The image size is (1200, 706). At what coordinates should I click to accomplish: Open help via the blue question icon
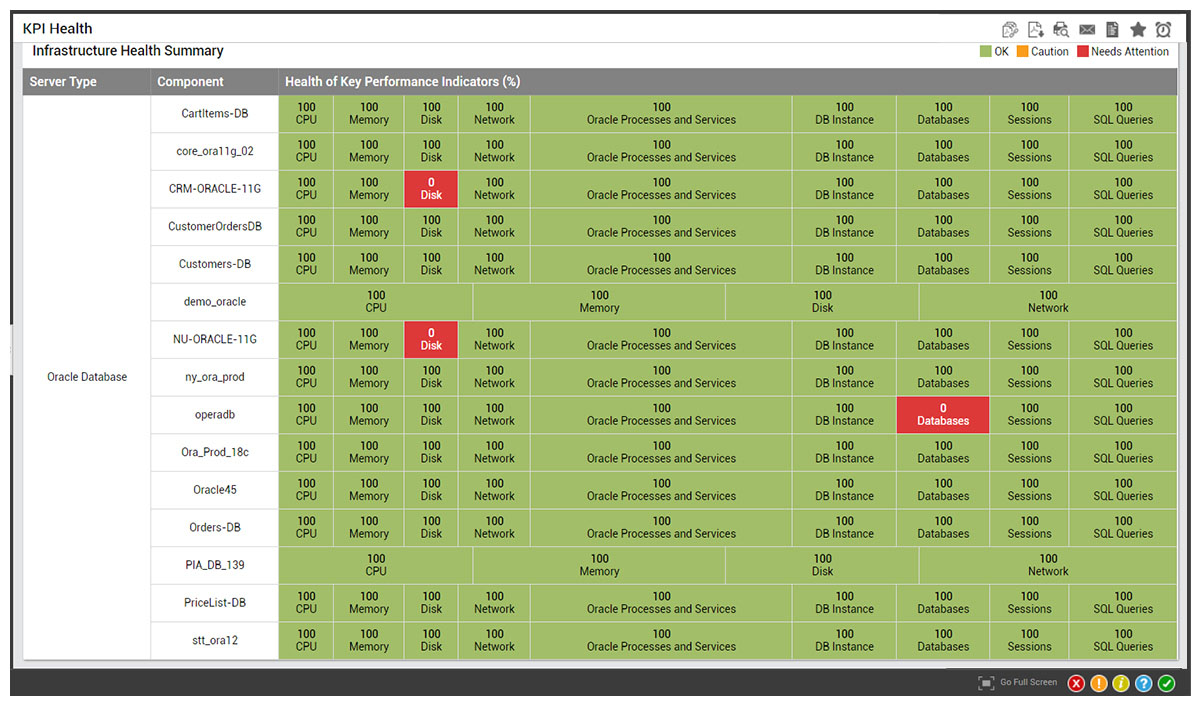click(1144, 683)
